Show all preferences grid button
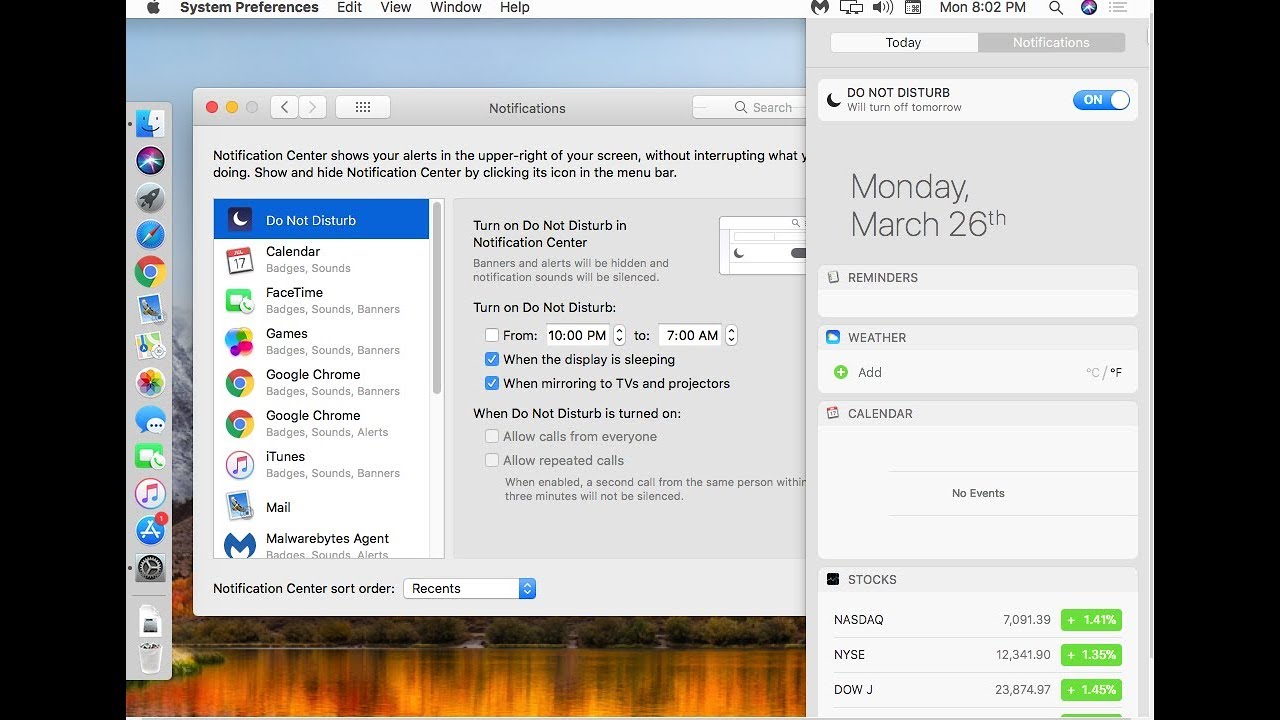Viewport: 1280px width, 720px height. [x=363, y=107]
